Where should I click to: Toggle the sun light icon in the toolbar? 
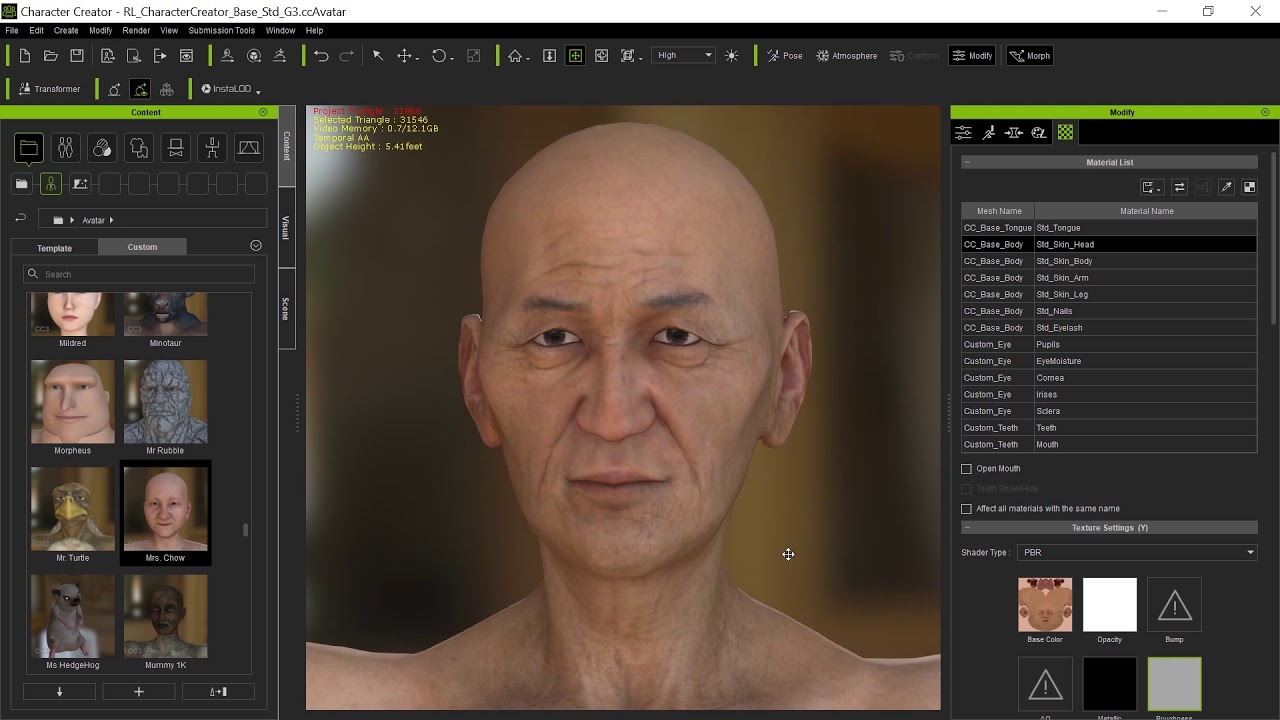tap(732, 56)
